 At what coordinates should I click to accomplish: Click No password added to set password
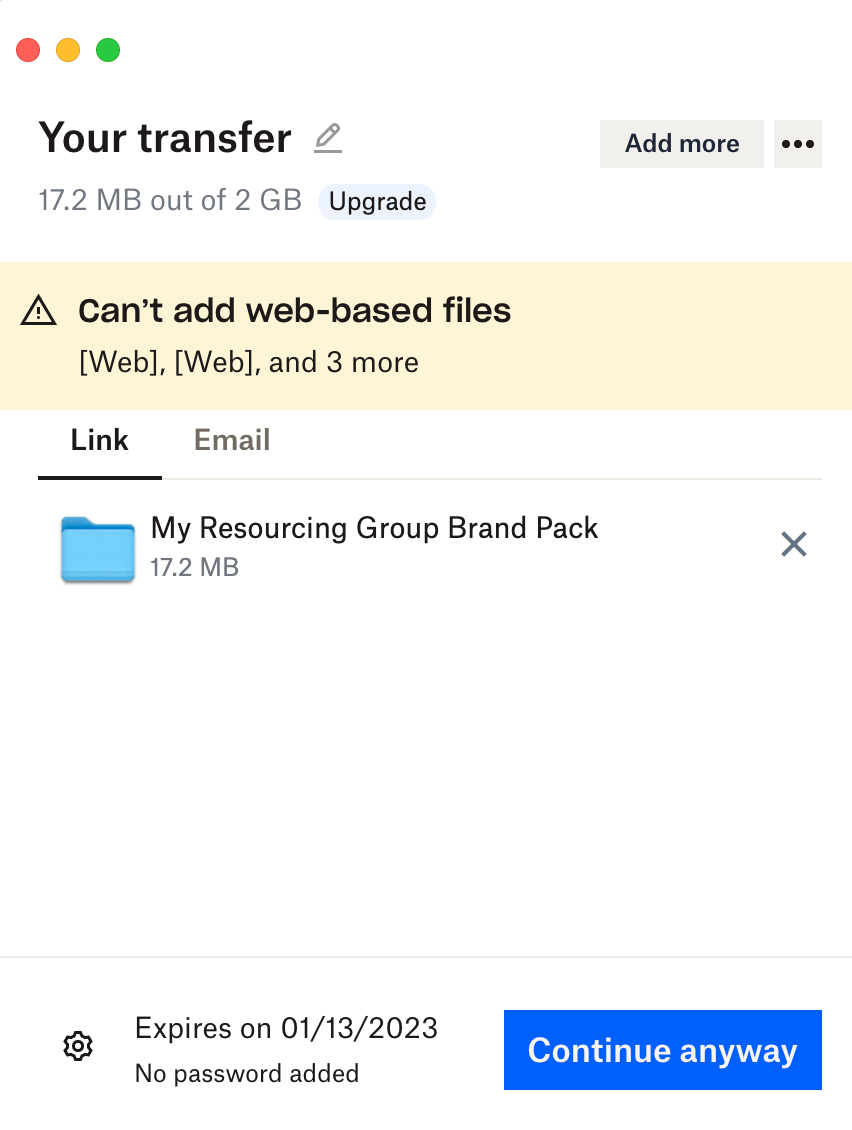(x=247, y=1073)
